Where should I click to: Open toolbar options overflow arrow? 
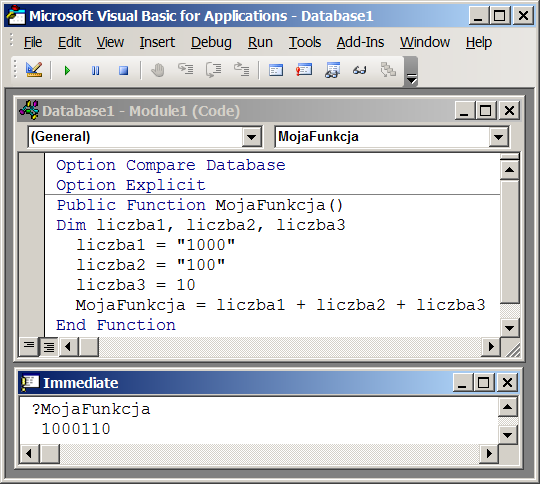(411, 72)
